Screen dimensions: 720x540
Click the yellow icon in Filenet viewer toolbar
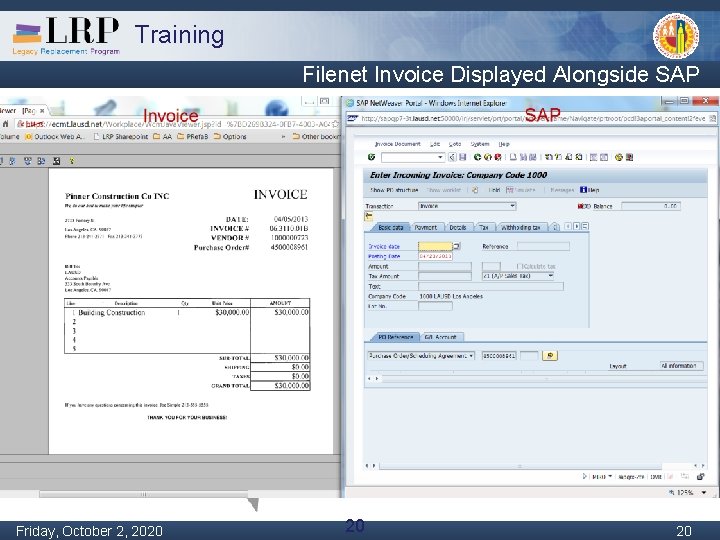[x=72, y=161]
